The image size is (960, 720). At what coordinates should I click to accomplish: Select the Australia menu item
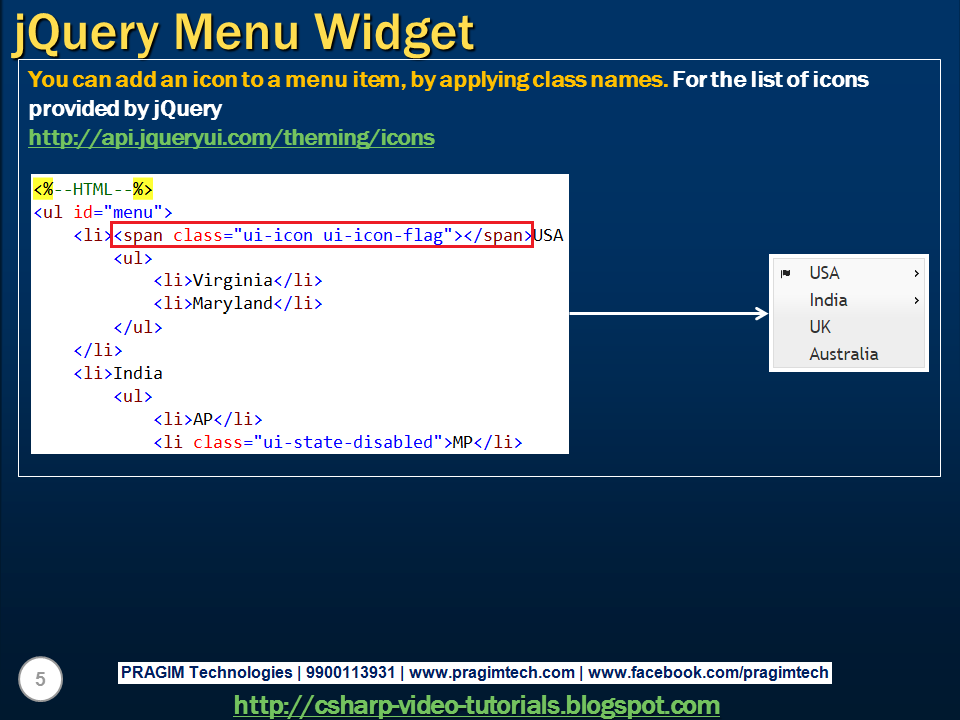842,353
